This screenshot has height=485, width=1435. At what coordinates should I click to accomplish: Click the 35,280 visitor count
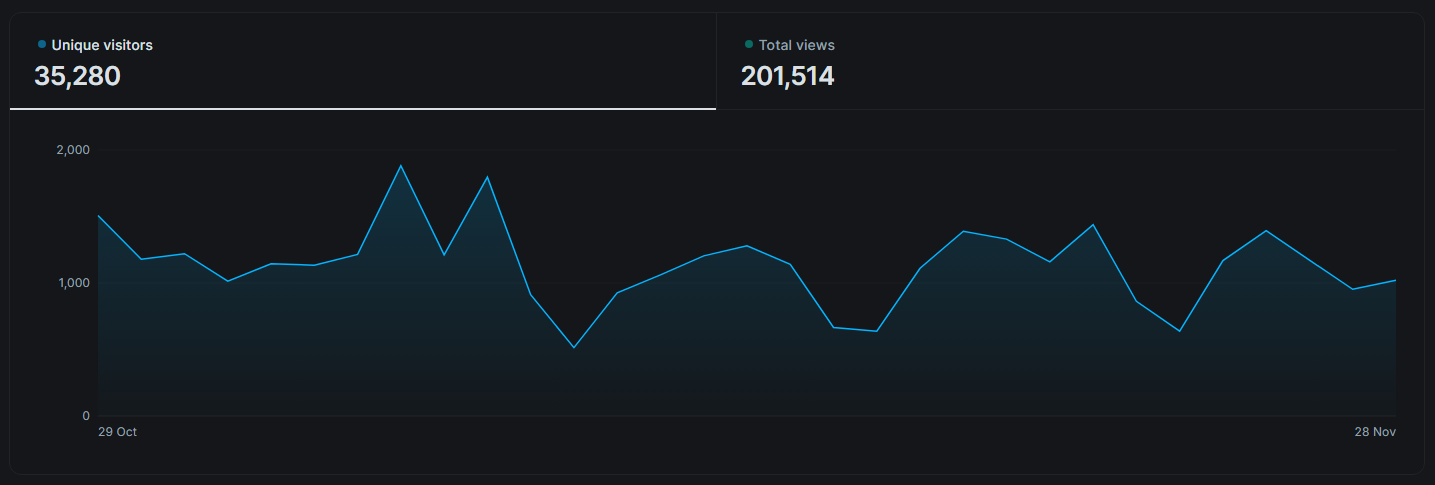77,76
